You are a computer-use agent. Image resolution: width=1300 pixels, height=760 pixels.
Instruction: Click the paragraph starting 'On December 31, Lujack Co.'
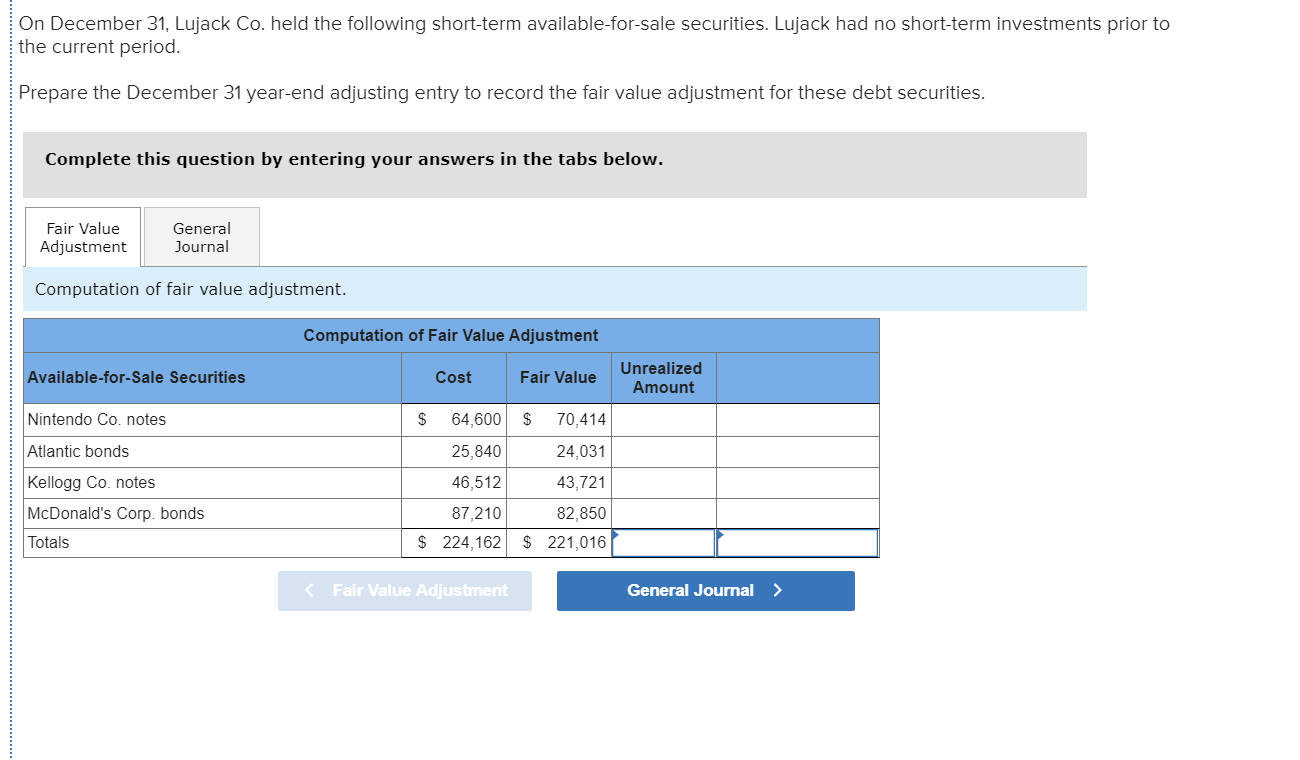[594, 35]
